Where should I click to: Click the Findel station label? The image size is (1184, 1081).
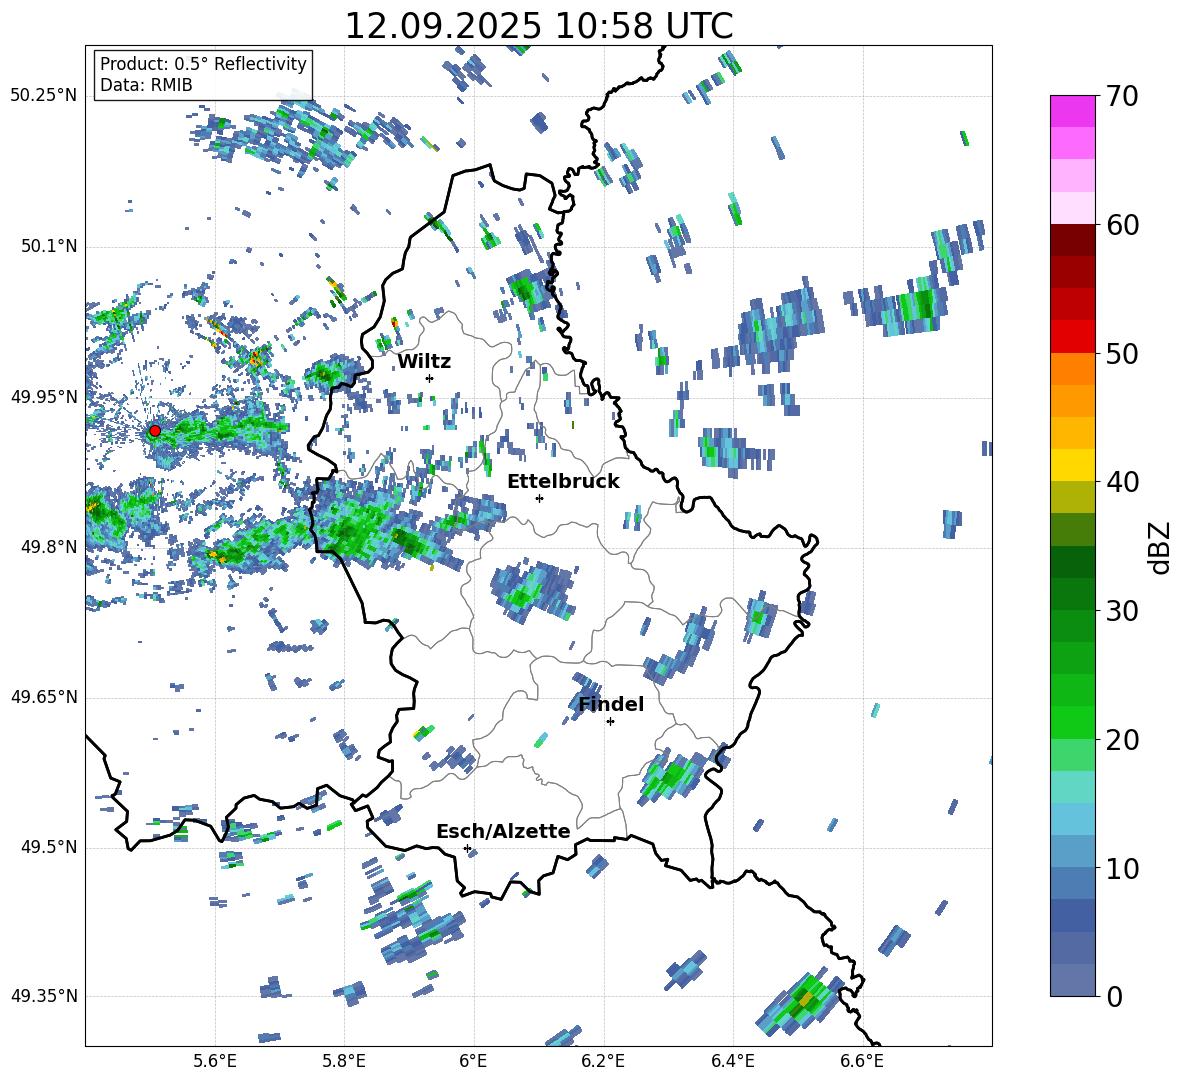[x=611, y=704]
